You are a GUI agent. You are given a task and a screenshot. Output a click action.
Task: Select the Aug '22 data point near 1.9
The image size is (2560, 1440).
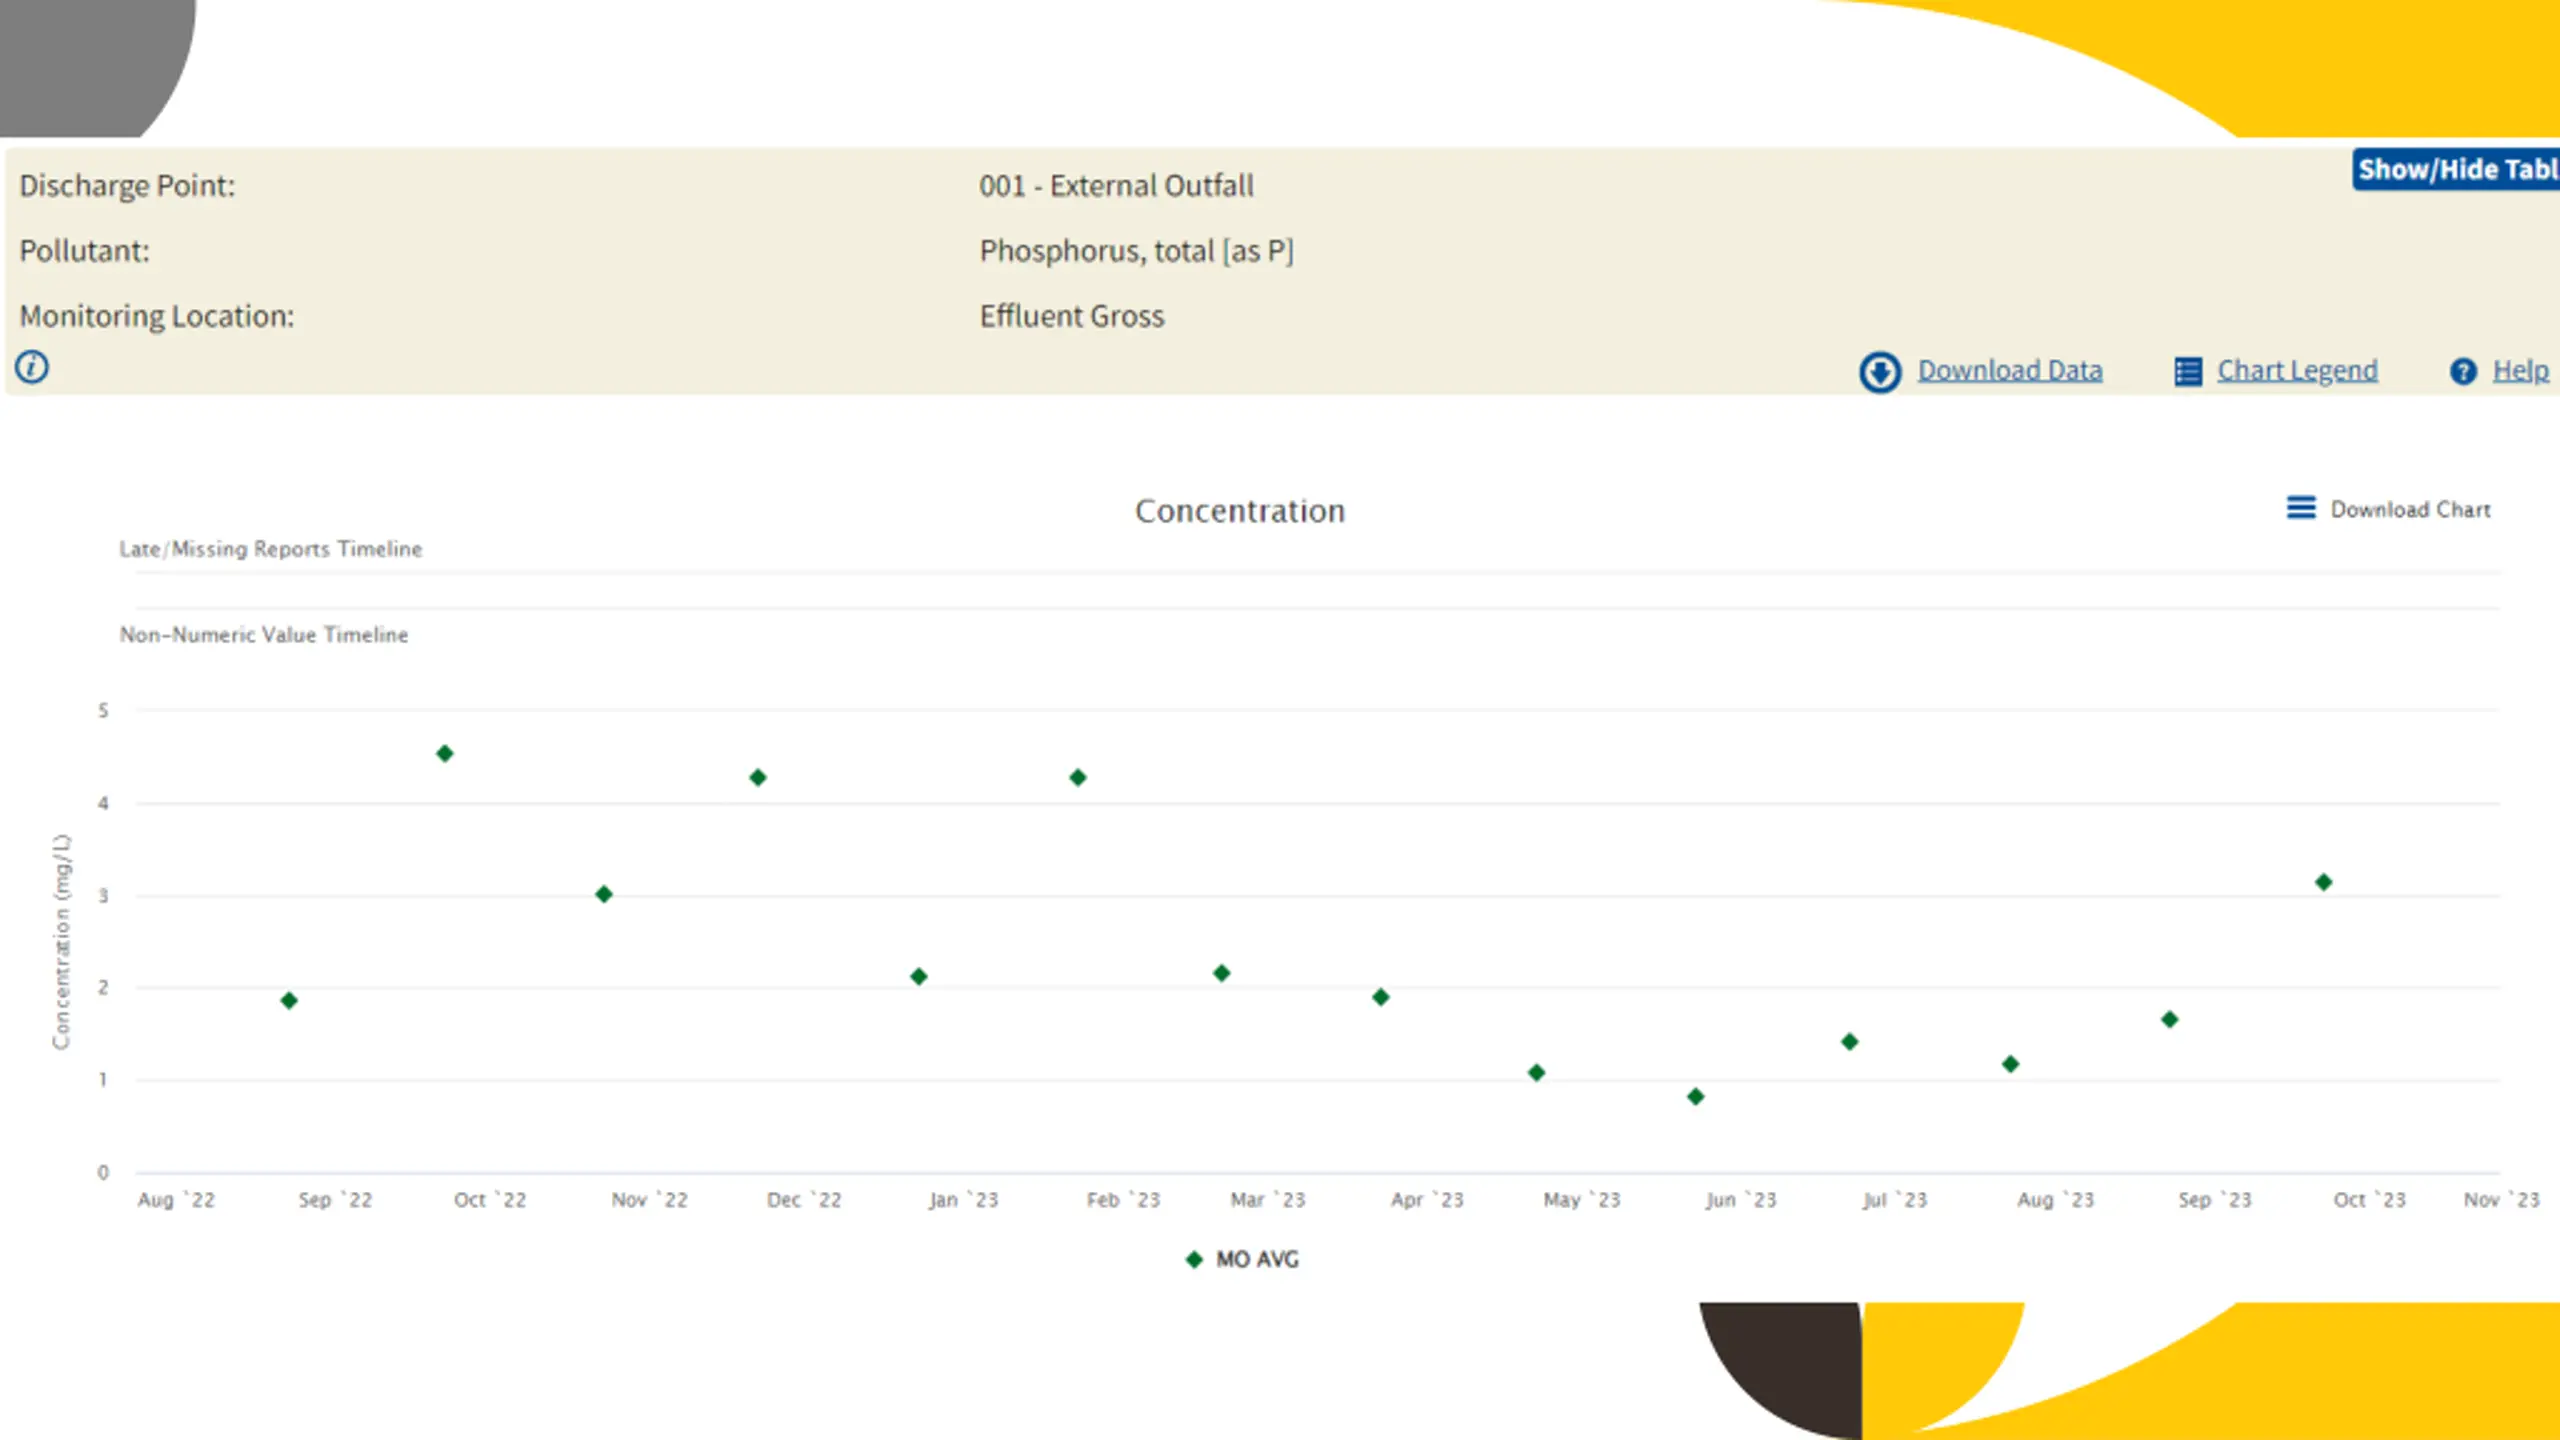tap(289, 1000)
